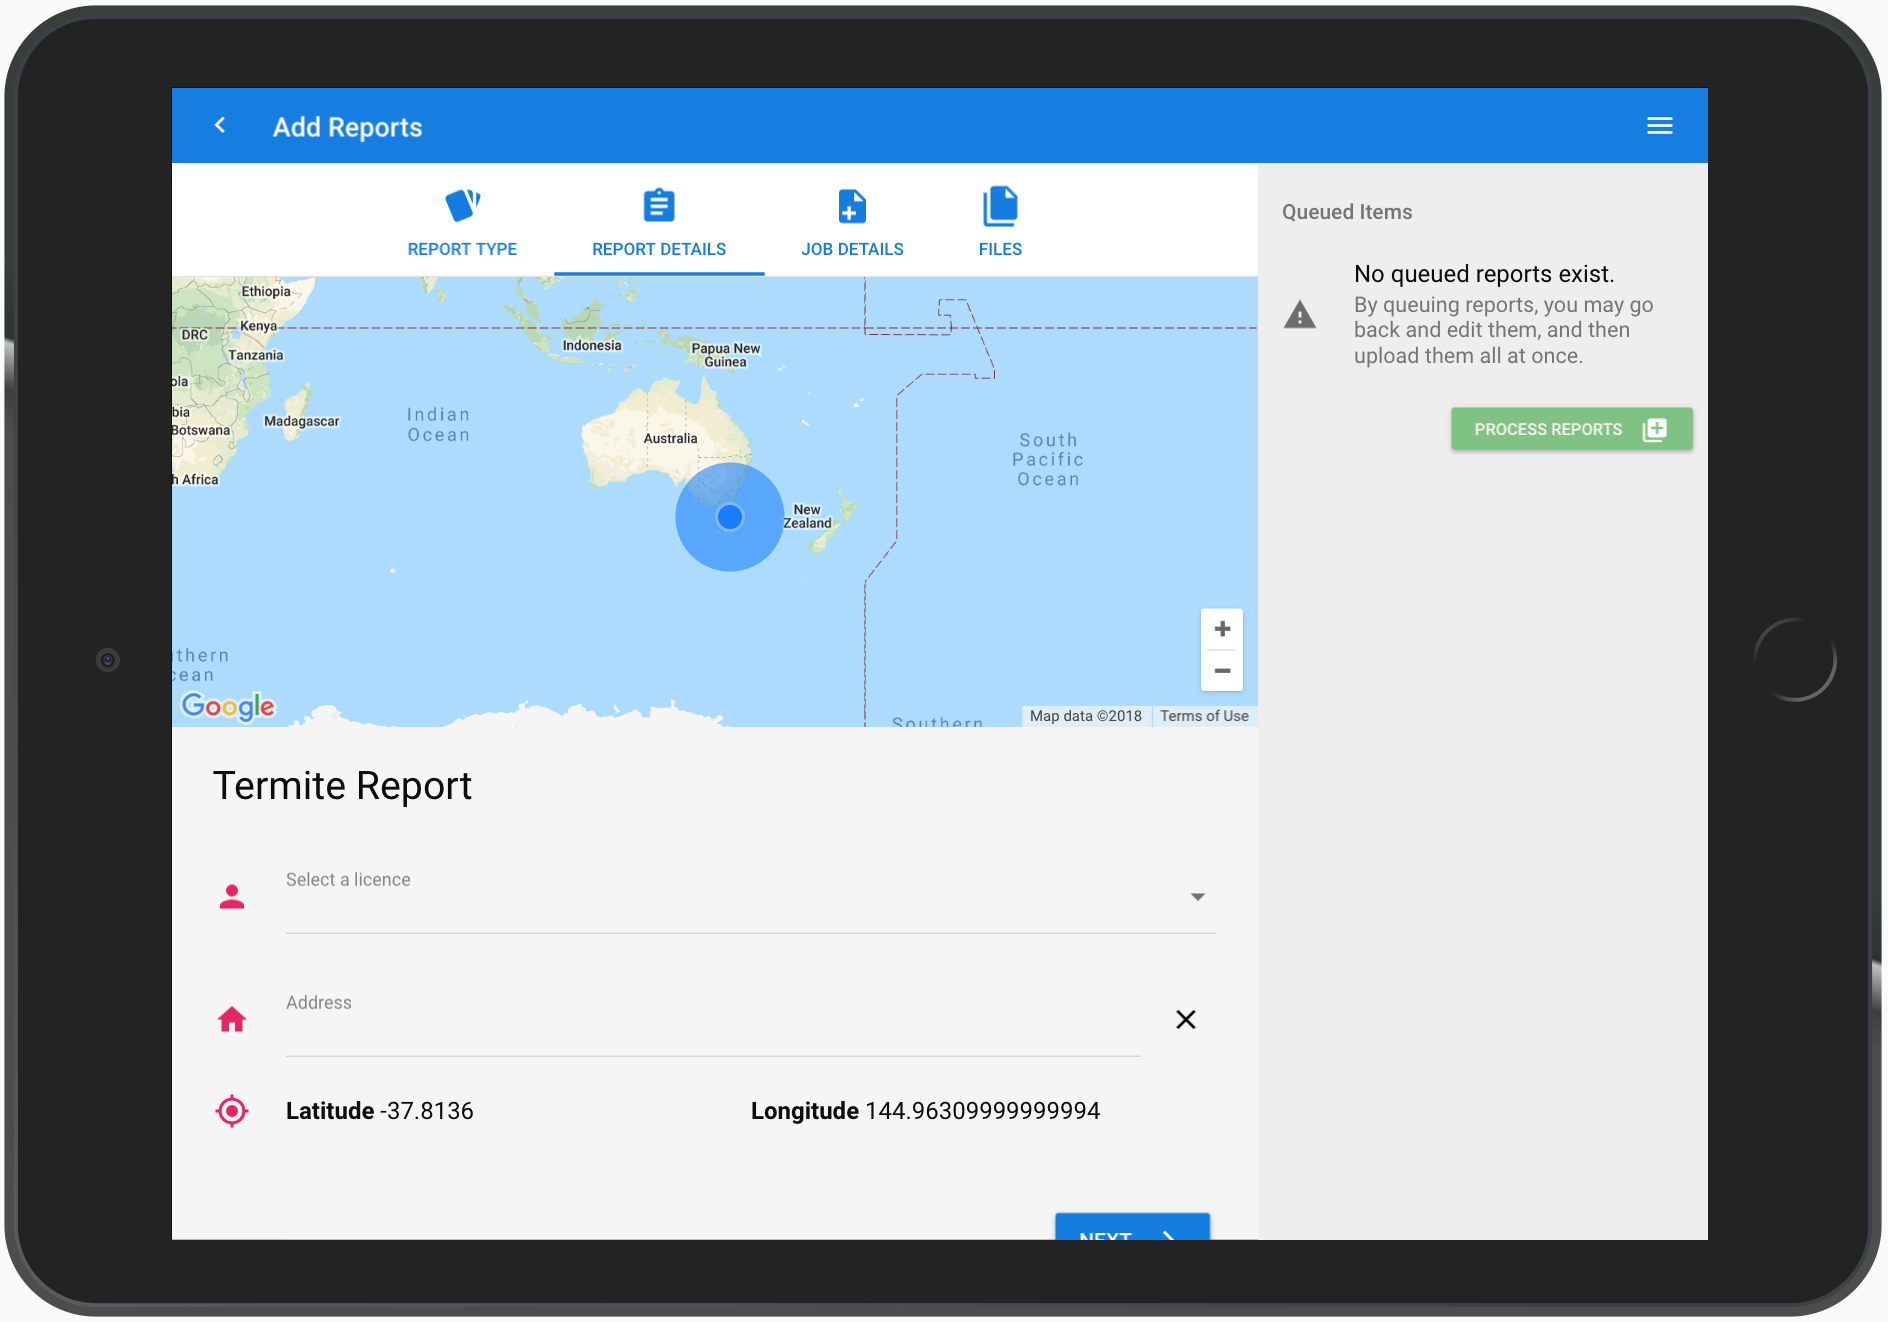This screenshot has height=1322, width=1888.
Task: Switch to the Report Details tab
Action: tap(659, 249)
